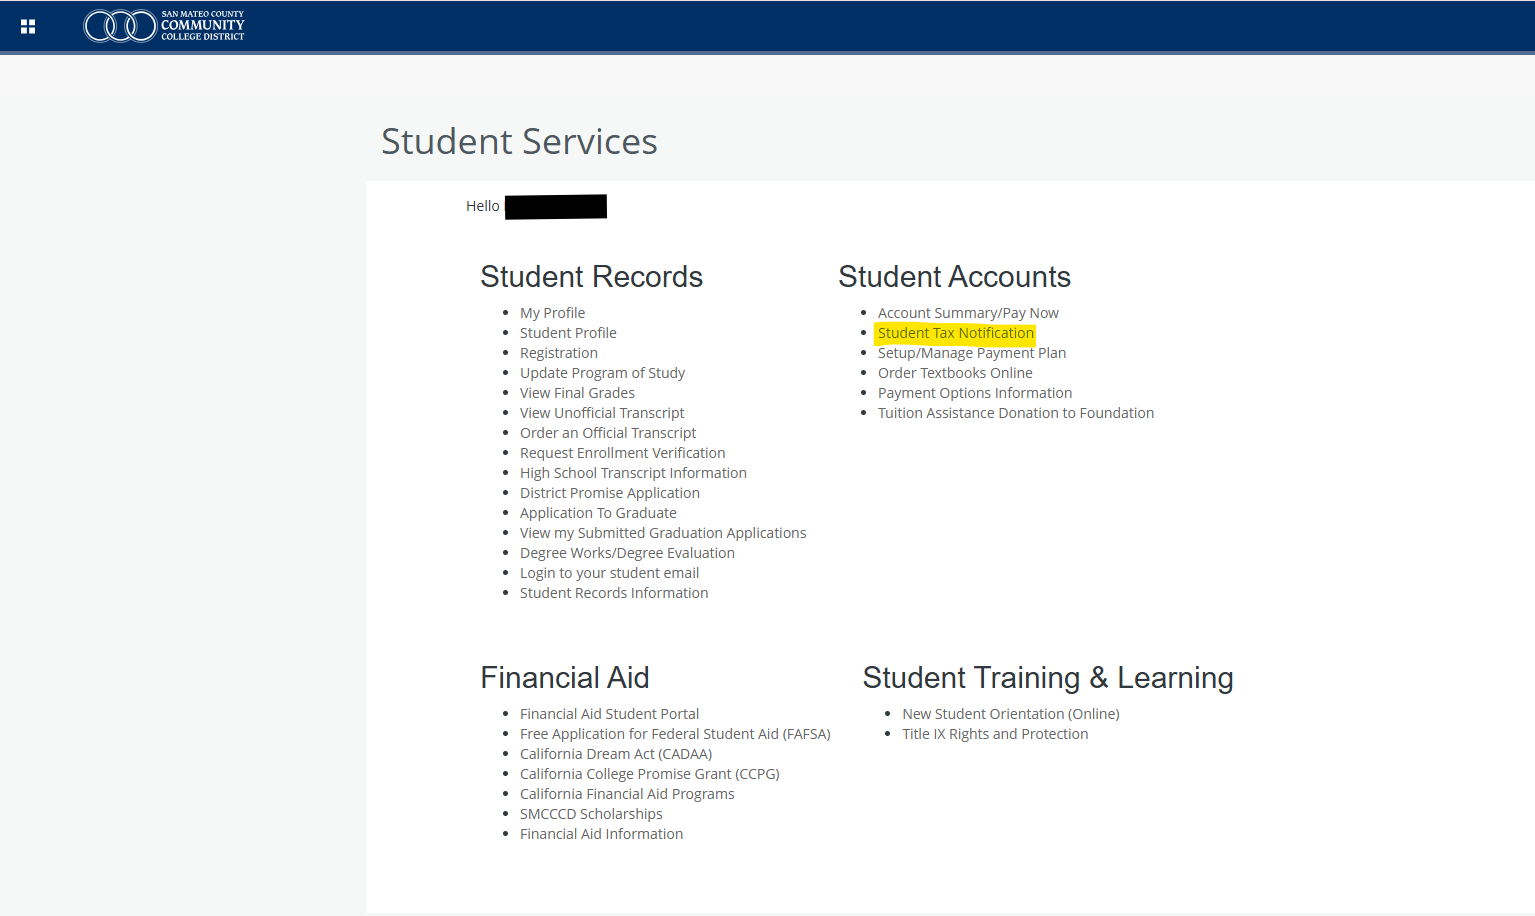Open High School Transcript Information

633,473
